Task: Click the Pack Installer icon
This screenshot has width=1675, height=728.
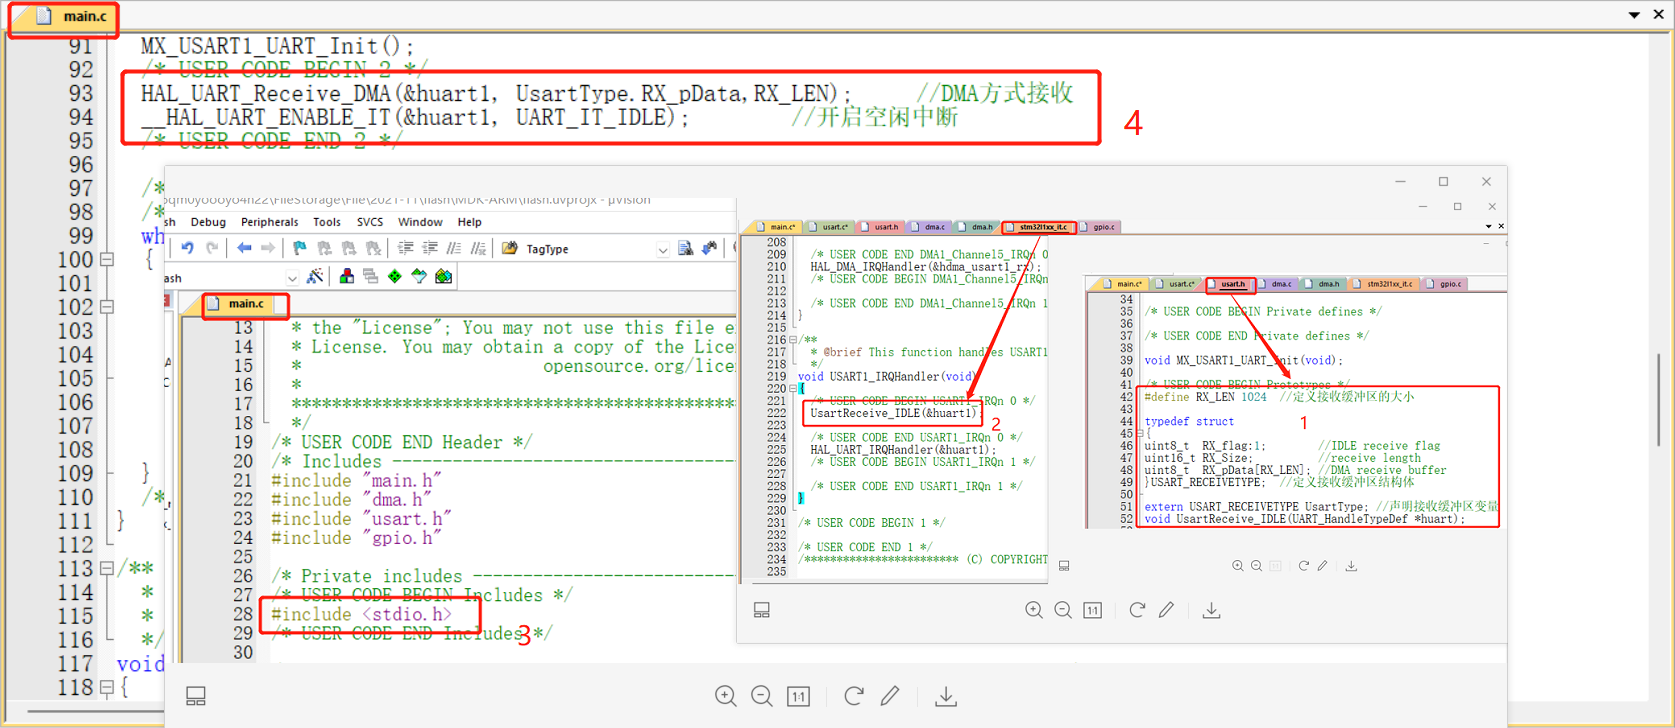Action: (x=443, y=276)
